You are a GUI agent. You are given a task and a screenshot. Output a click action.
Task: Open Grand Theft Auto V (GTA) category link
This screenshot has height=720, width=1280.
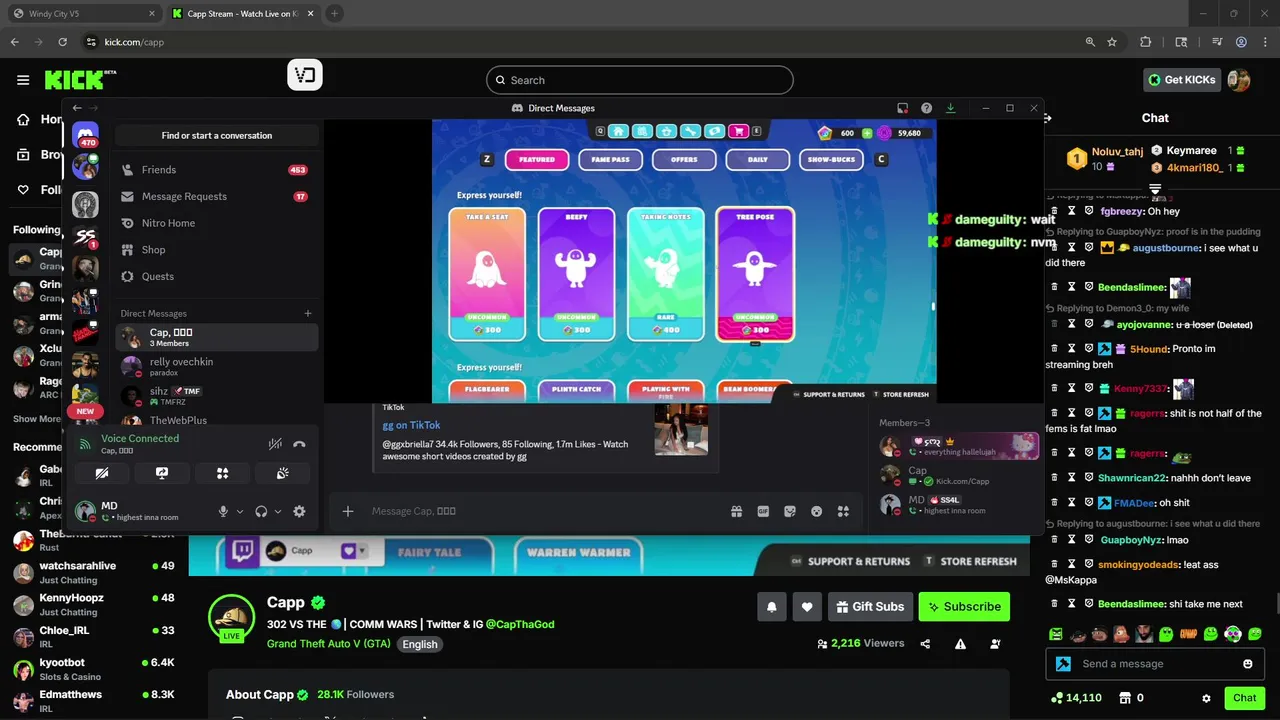328,644
